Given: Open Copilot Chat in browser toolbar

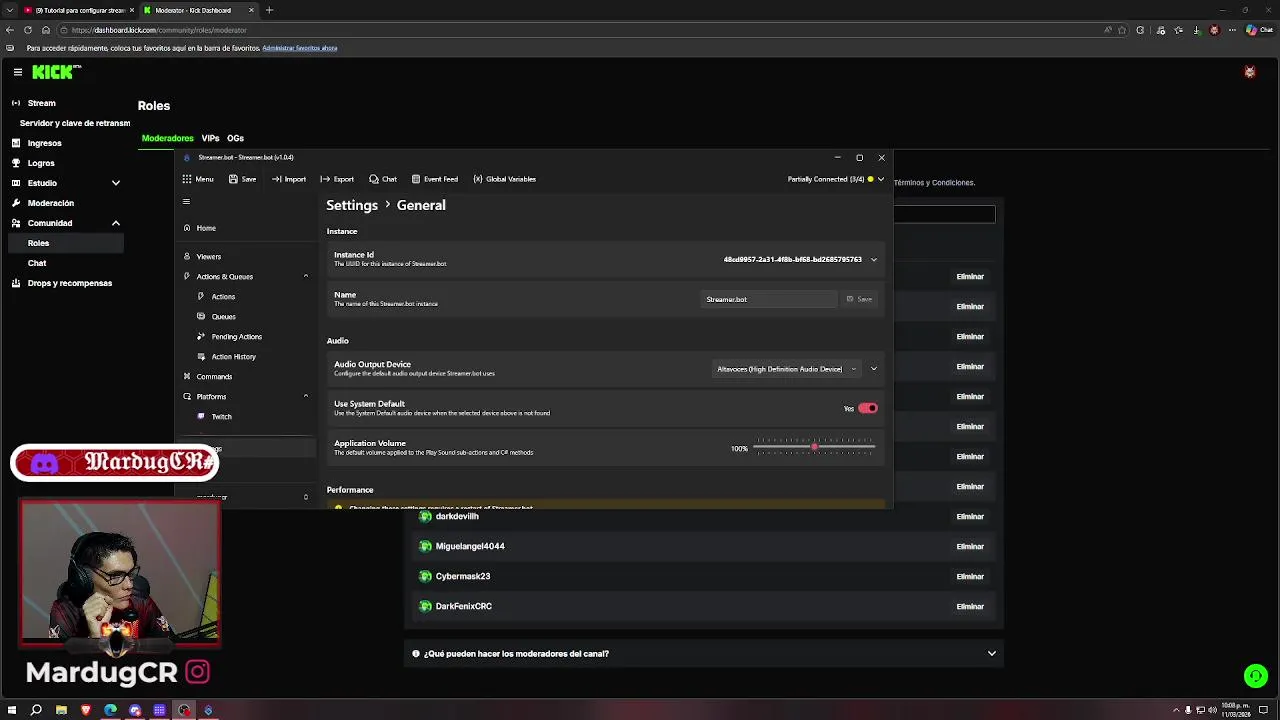Looking at the screenshot, I should point(1259,30).
